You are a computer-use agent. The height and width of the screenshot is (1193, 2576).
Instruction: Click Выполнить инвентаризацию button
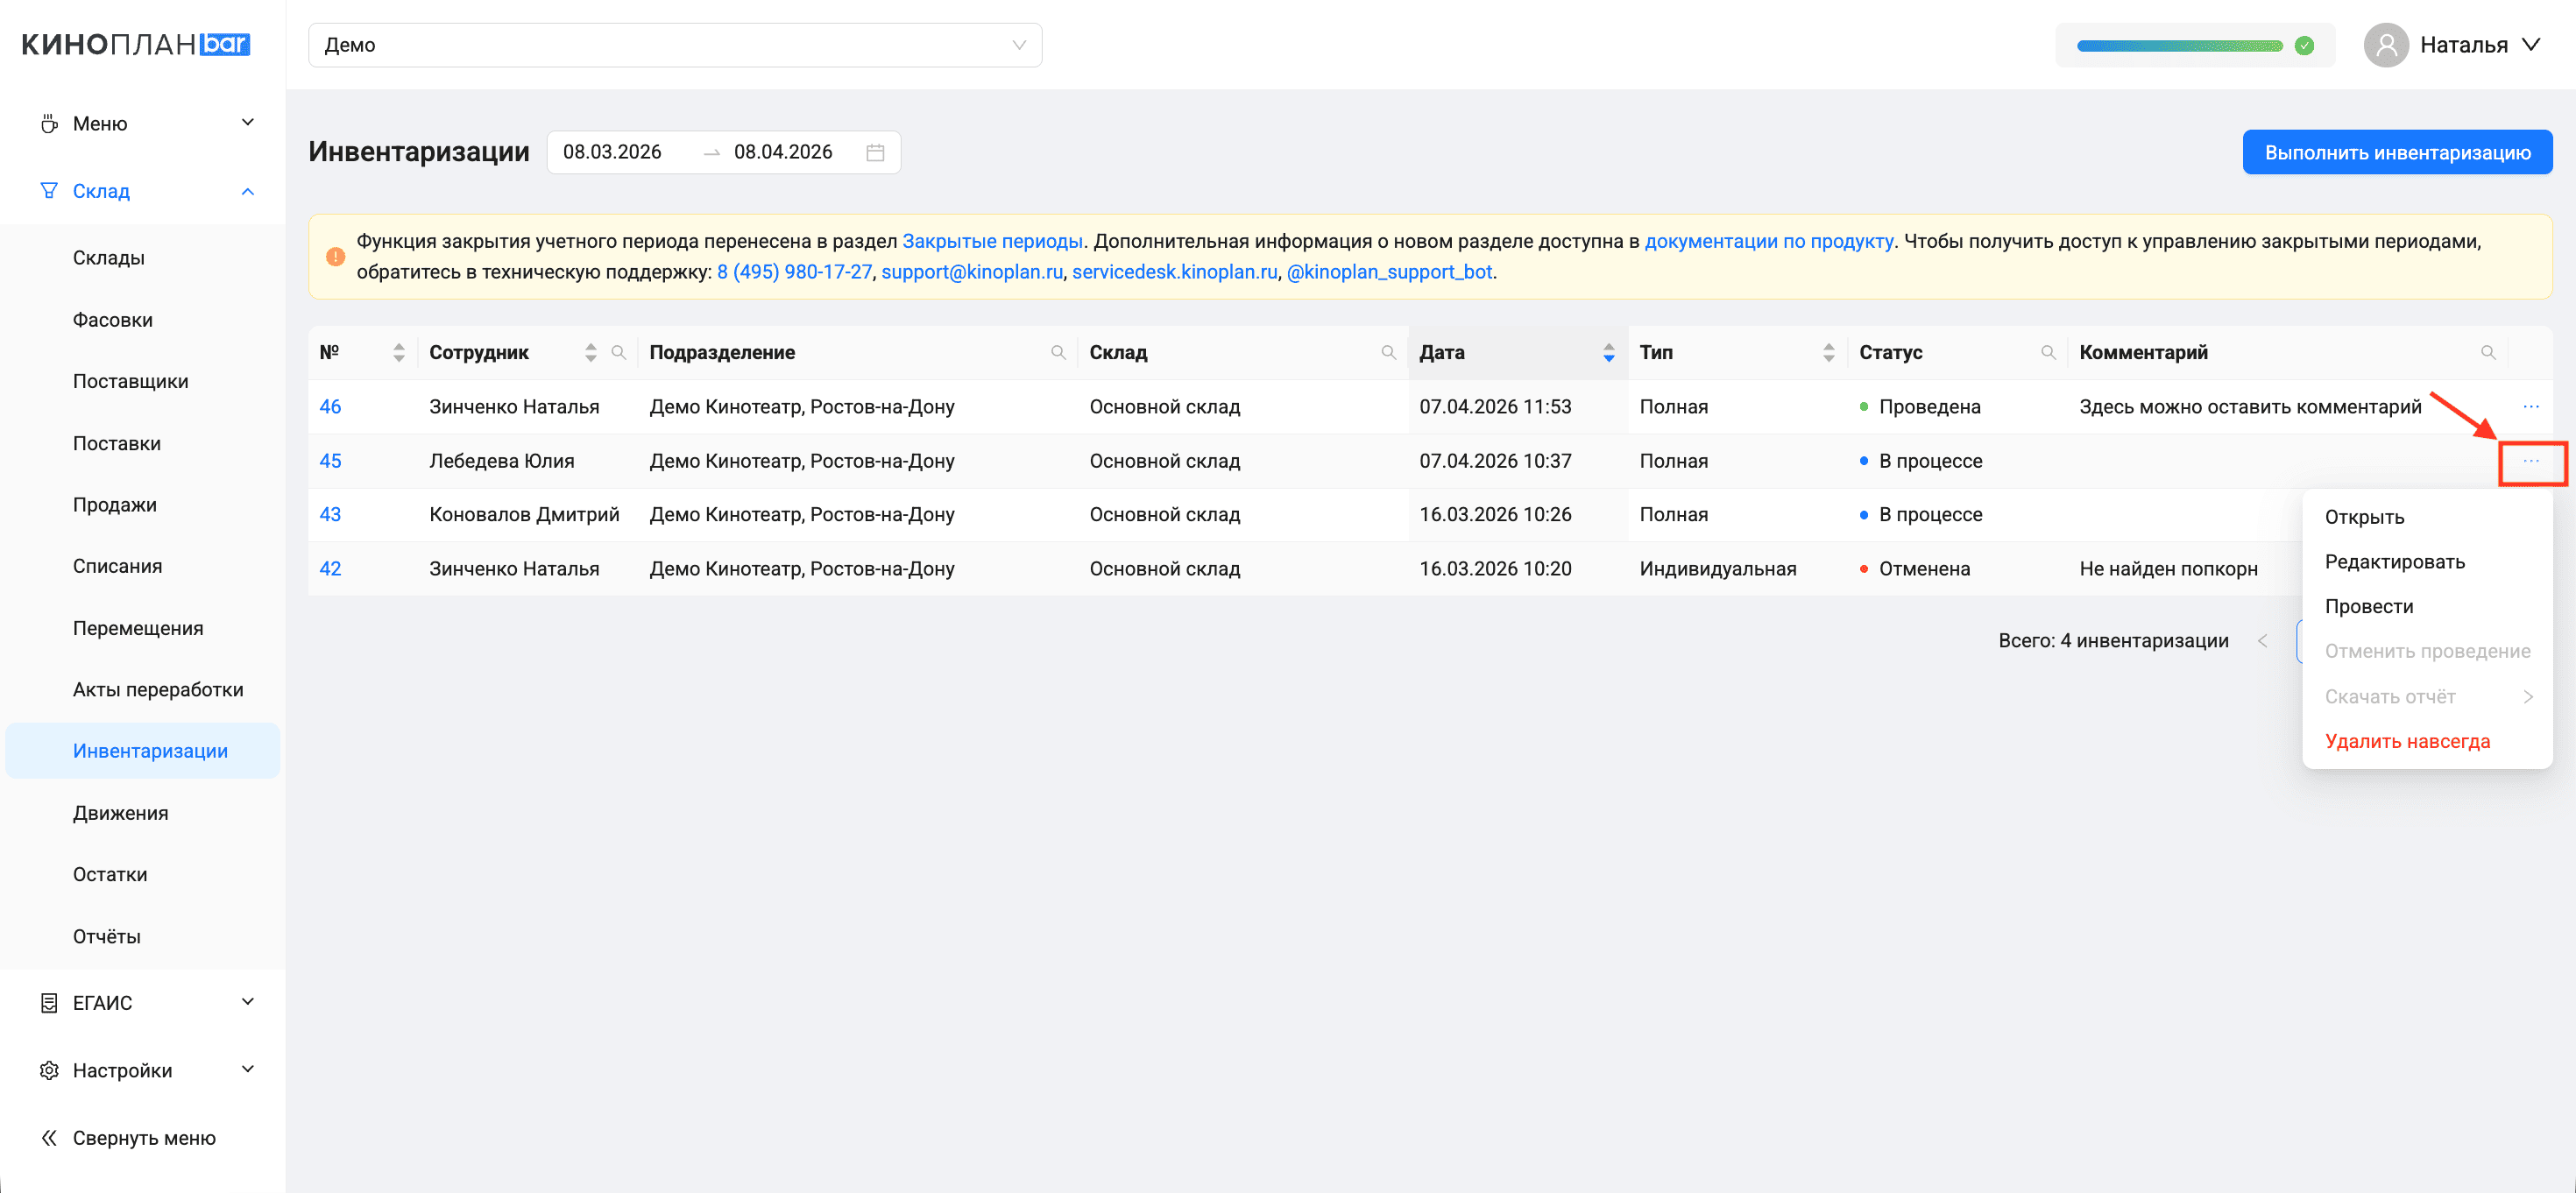click(x=2396, y=152)
